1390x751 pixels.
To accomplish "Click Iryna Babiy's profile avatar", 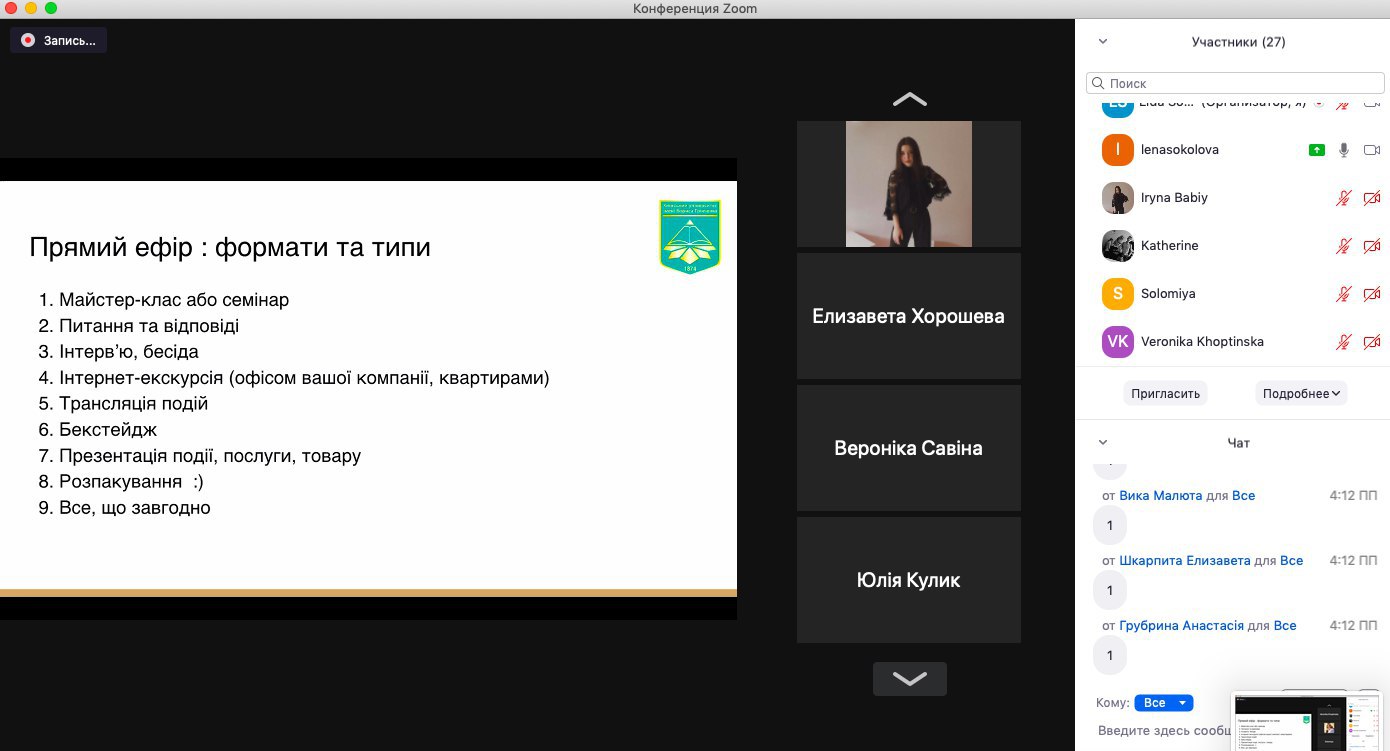I will click(x=1118, y=198).
